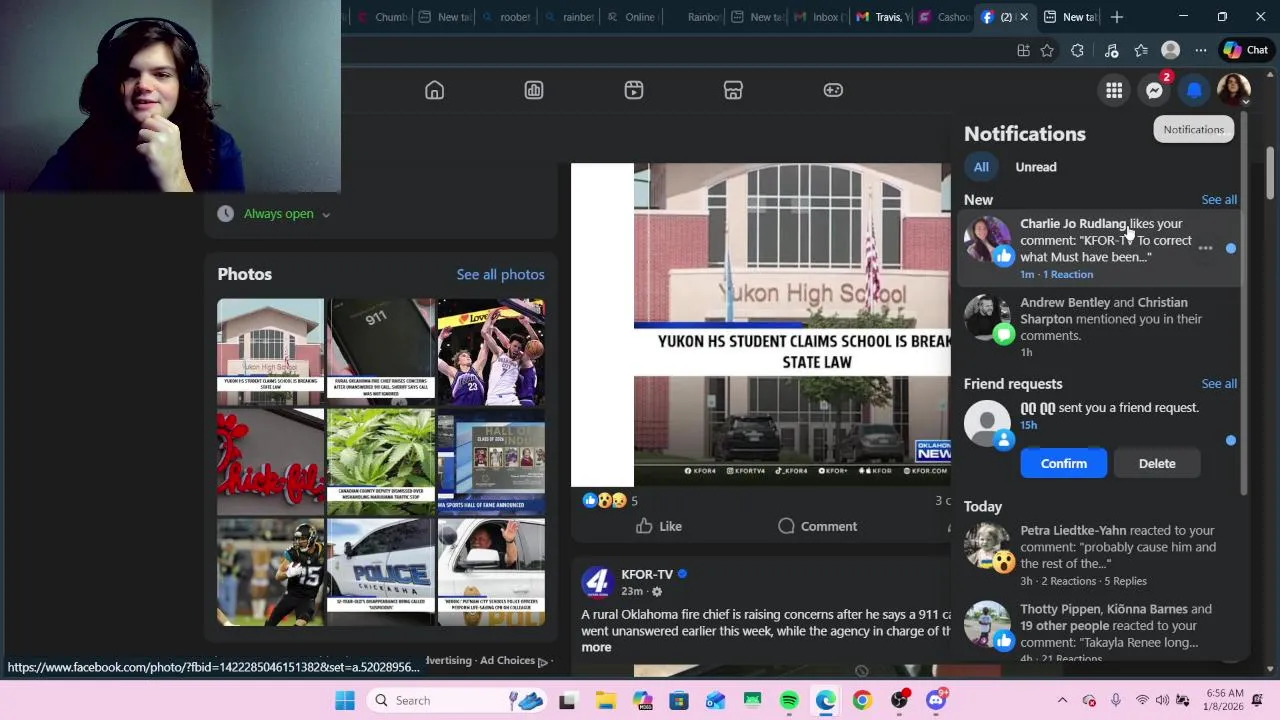Image resolution: width=1280 pixels, height=720 pixels.
Task: Open the Windows Start menu
Action: 345,701
